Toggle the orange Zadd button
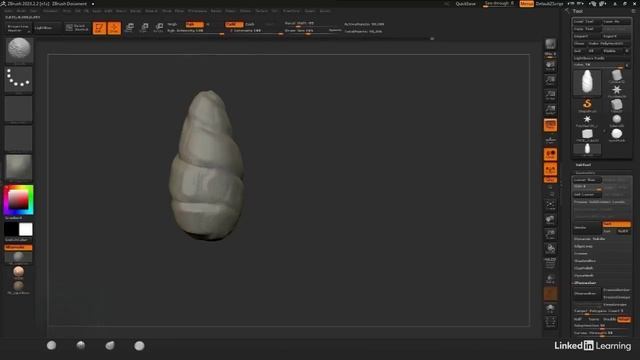The height and width of the screenshot is (360, 640). pyautogui.click(x=234, y=24)
